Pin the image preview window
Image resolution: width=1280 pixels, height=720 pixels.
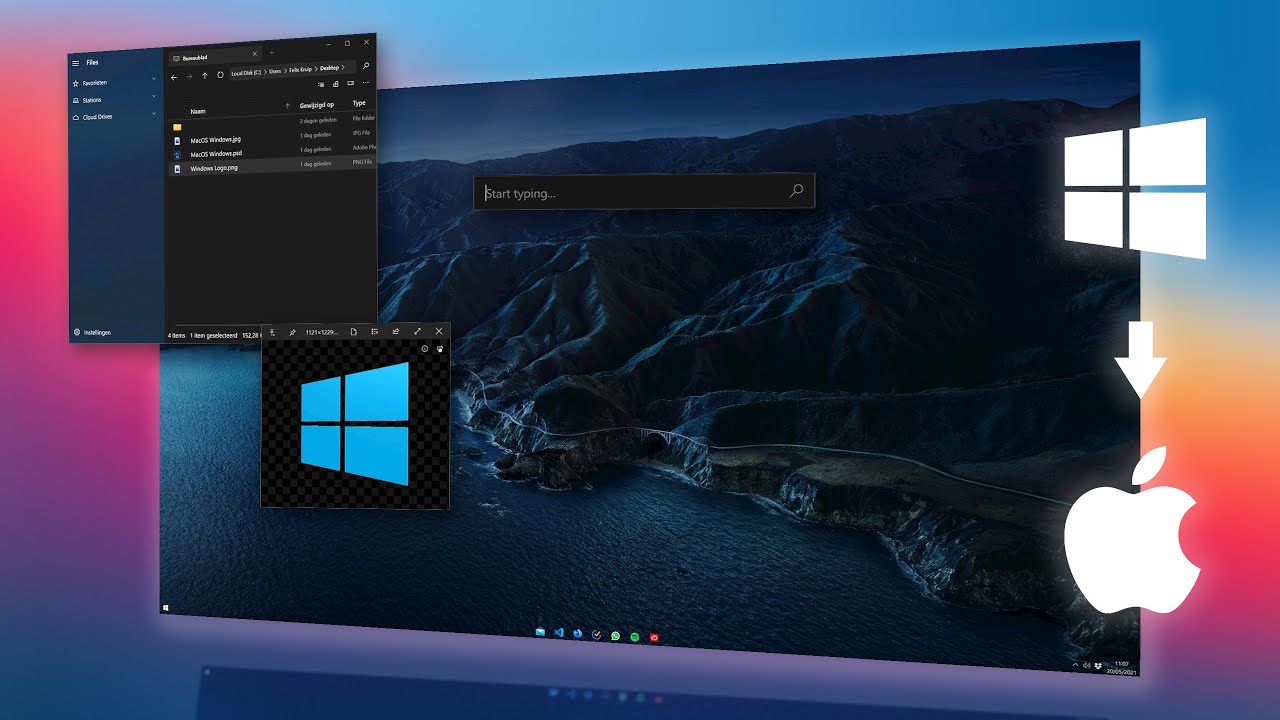pos(293,332)
